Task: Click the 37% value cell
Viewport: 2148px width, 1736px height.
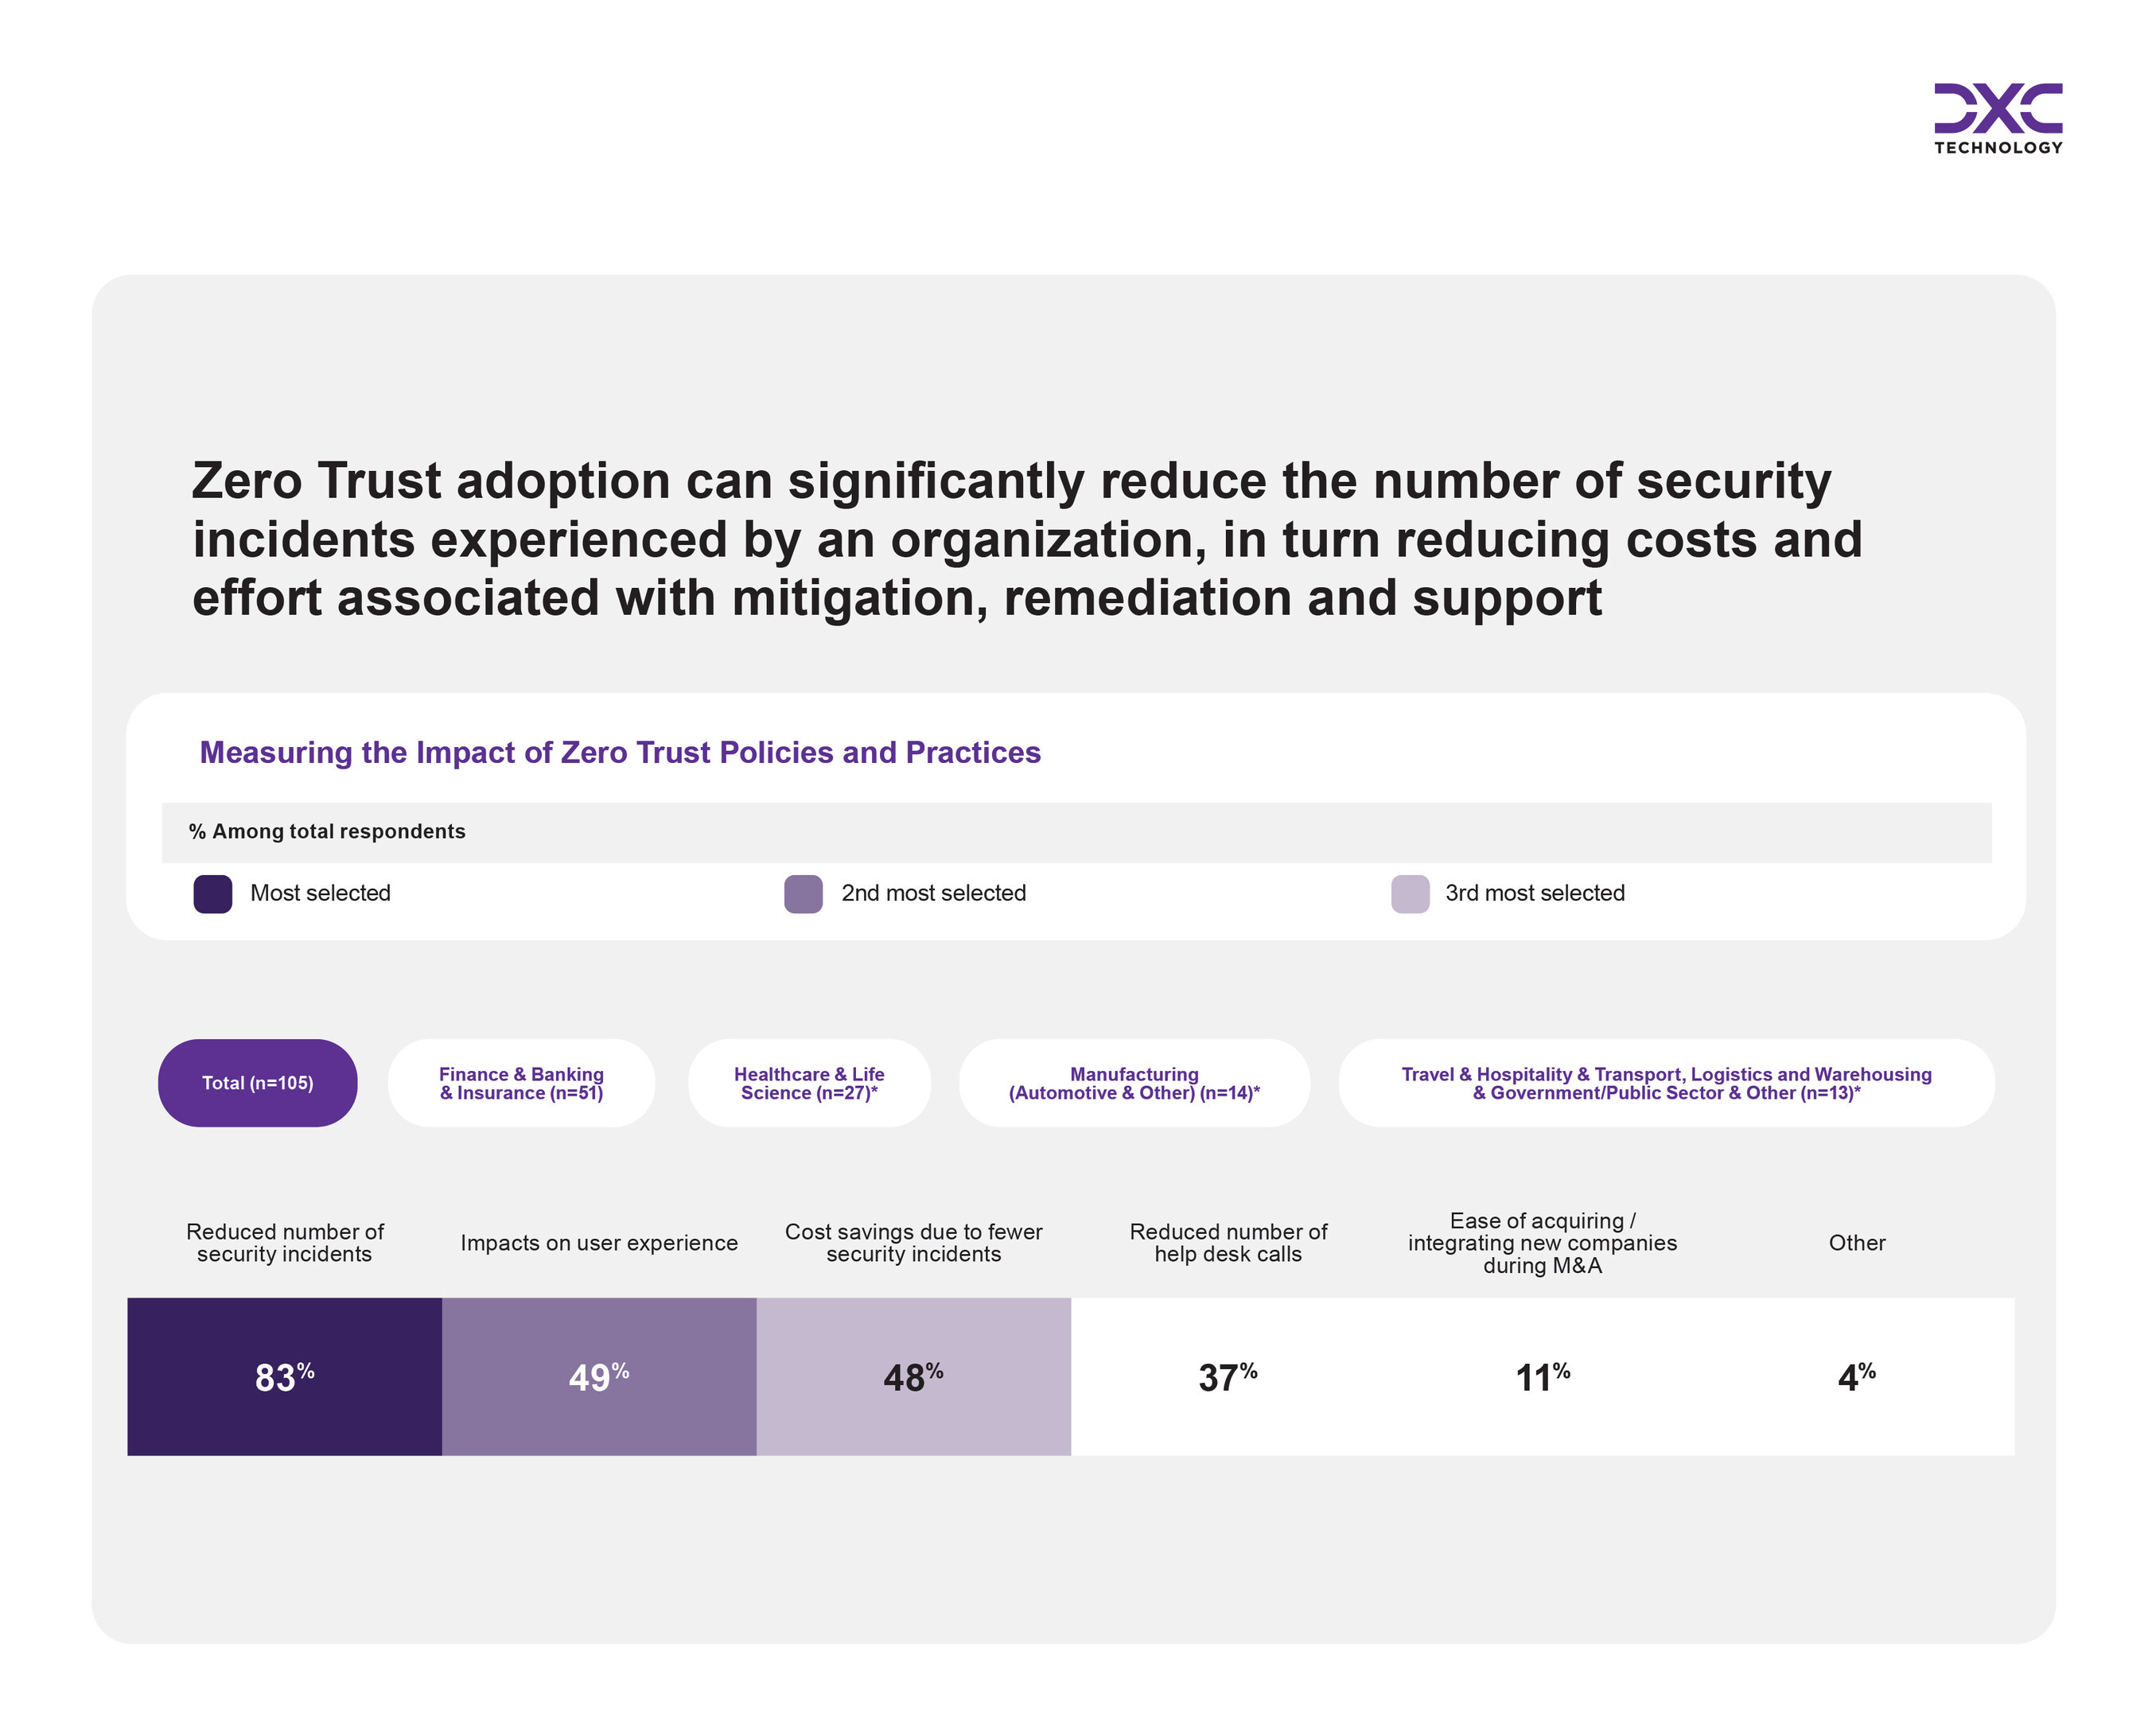Action: [1228, 1377]
